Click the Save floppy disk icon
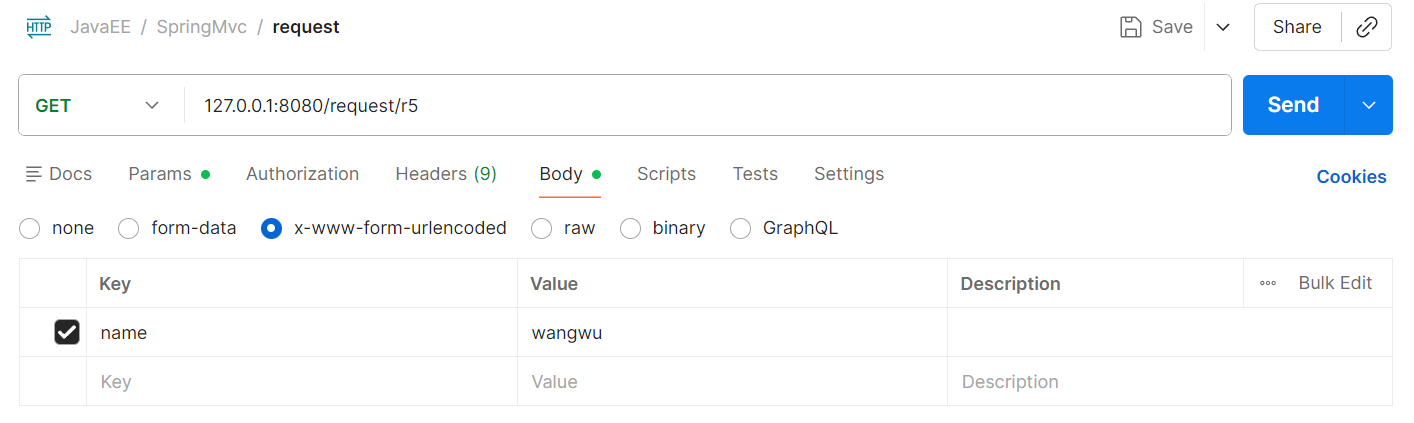 1131,27
